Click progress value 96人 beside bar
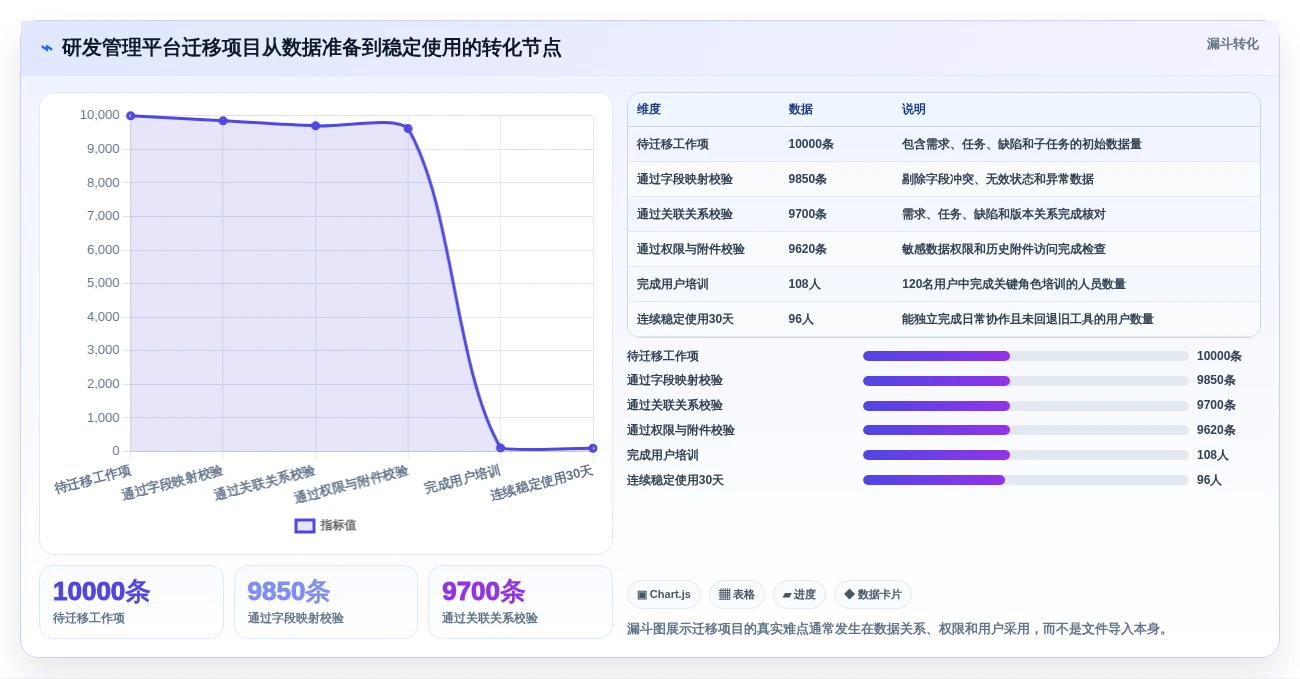Screen dimensions: 1300x679 1209,480
